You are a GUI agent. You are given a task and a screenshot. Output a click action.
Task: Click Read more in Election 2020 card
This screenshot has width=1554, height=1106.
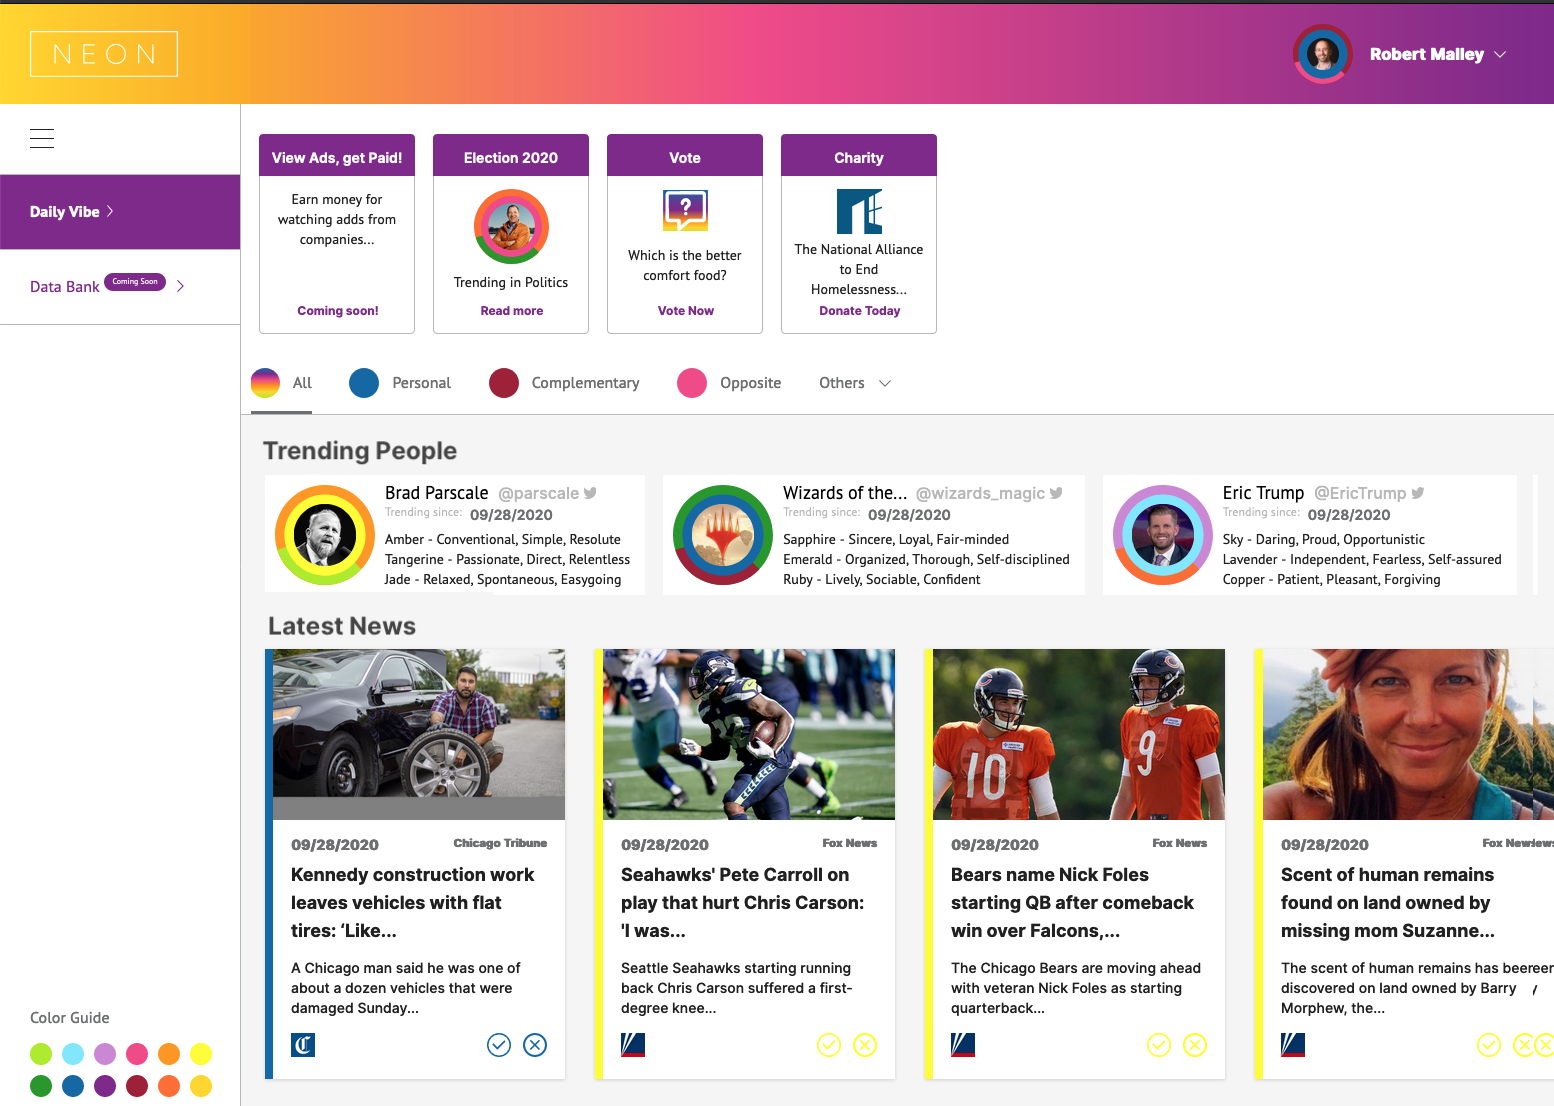tap(512, 311)
